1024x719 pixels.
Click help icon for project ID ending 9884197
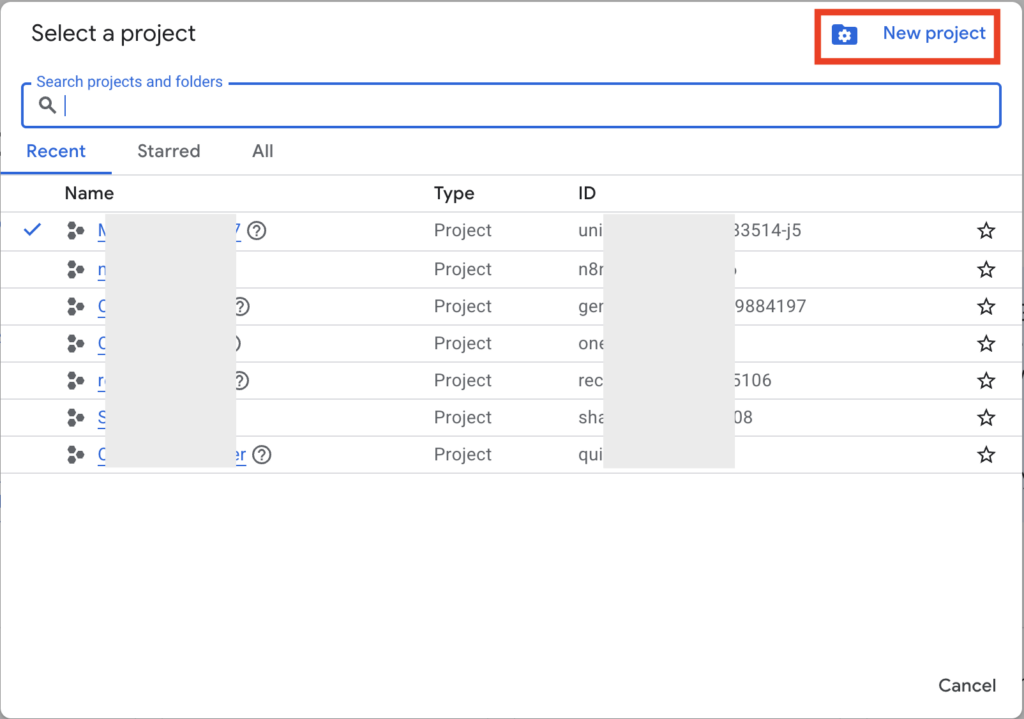pyautogui.click(x=240, y=307)
